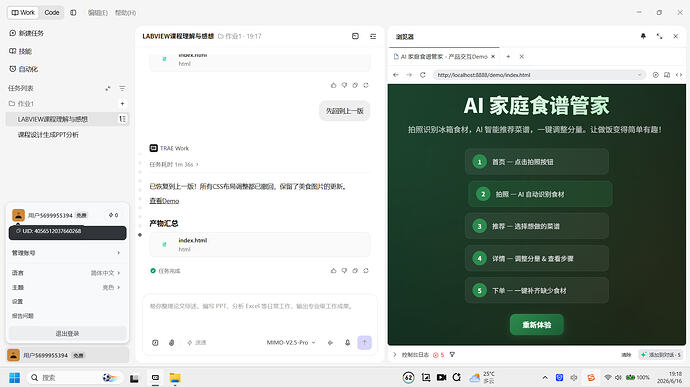
Task: Start a new task via 新建任务
Action: point(26,33)
